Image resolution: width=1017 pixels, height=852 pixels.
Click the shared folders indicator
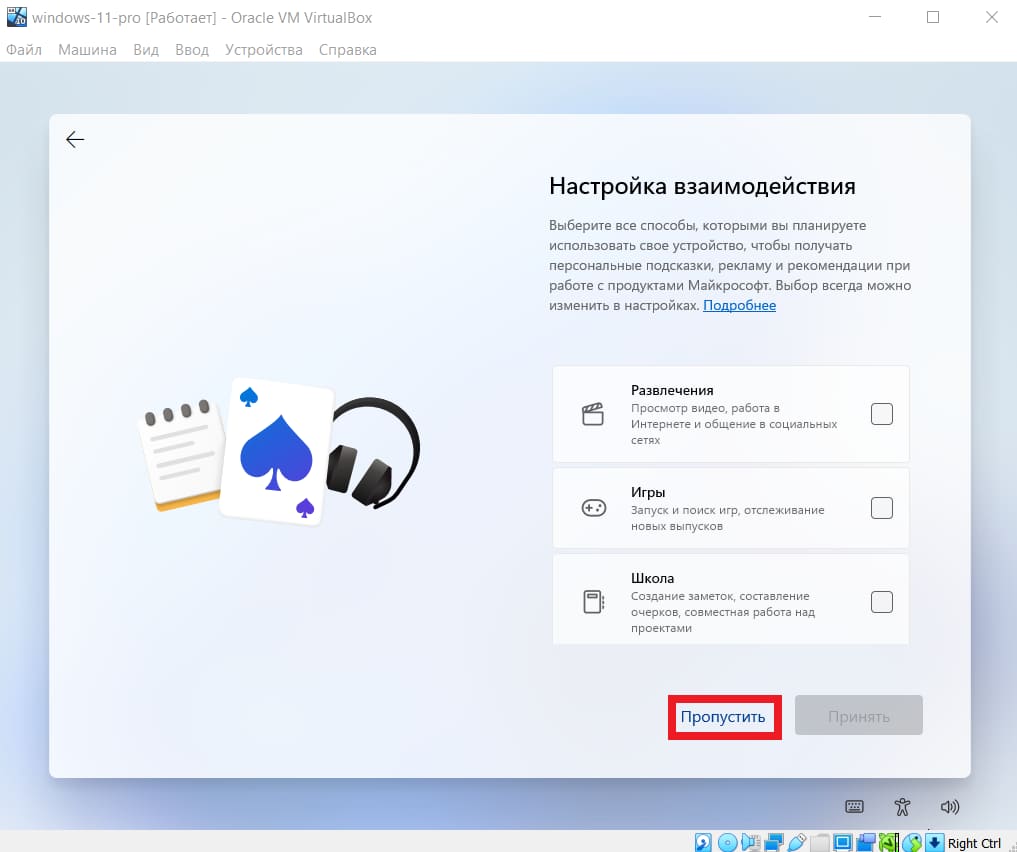pos(820,842)
